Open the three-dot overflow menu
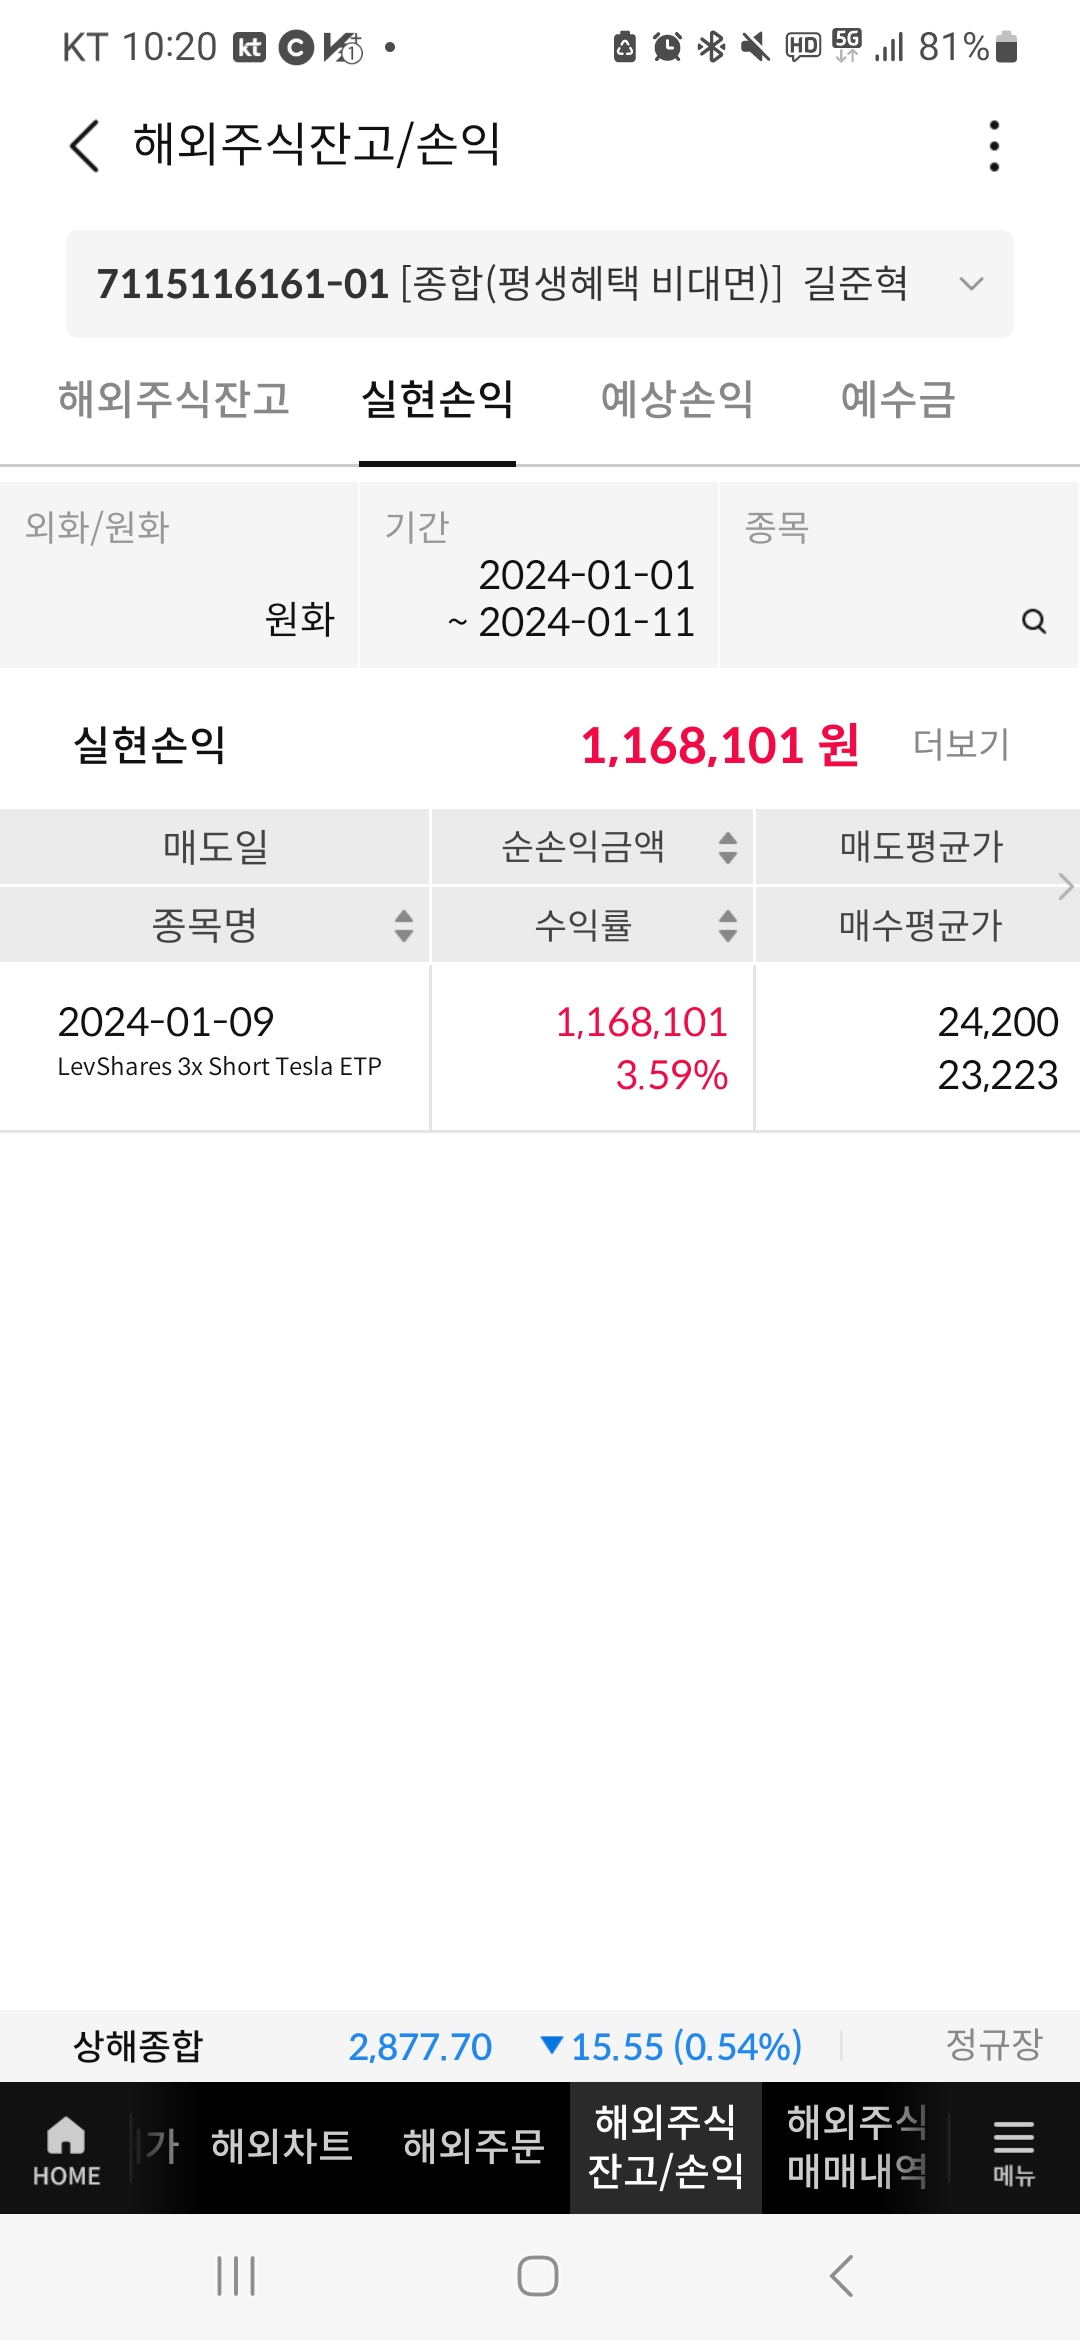 coord(993,146)
